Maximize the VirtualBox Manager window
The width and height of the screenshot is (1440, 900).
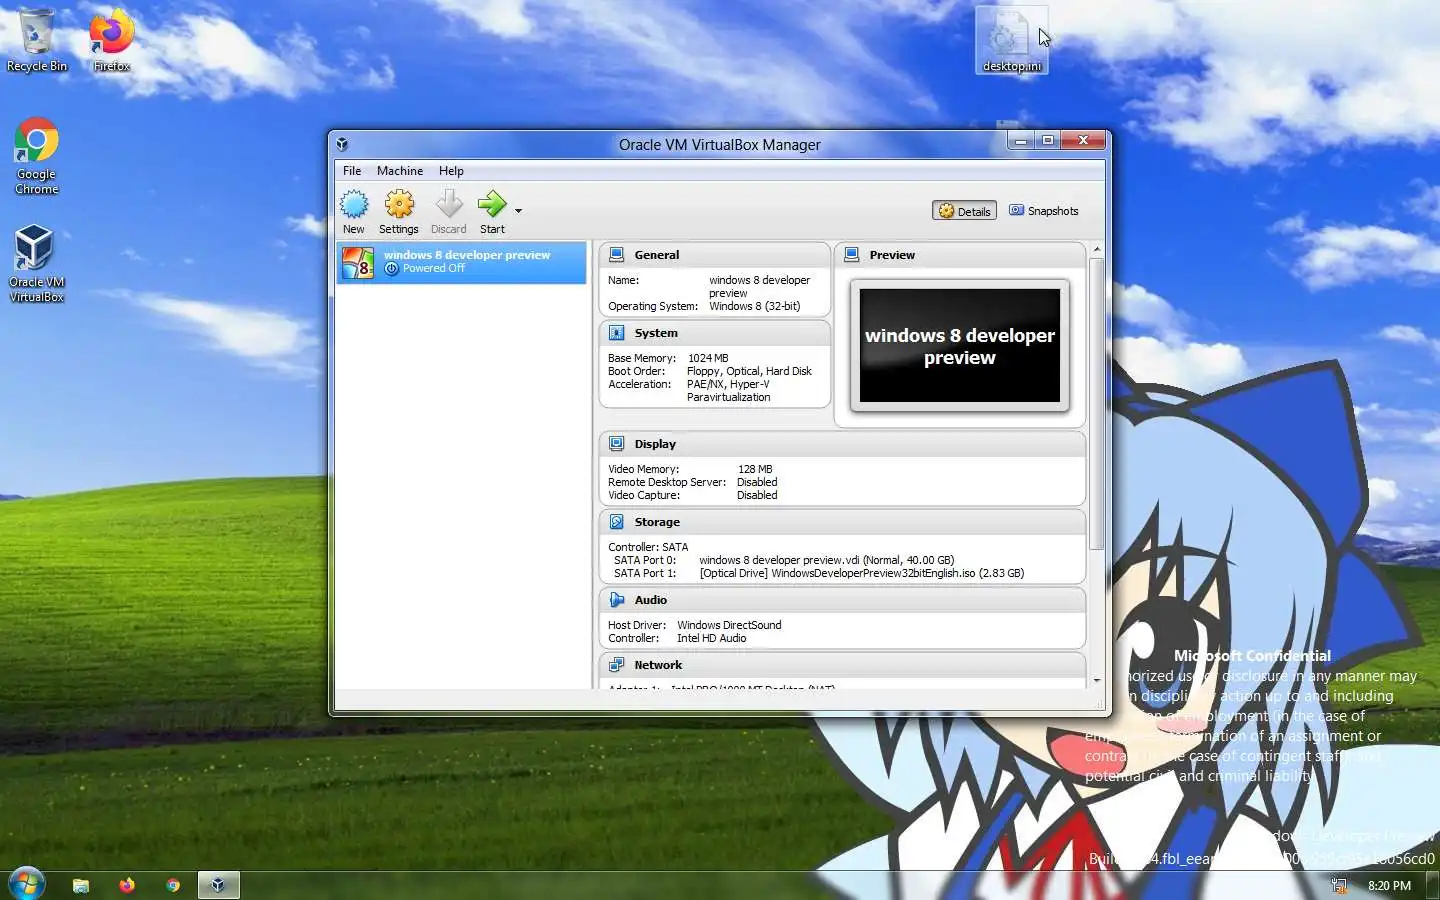1048,141
